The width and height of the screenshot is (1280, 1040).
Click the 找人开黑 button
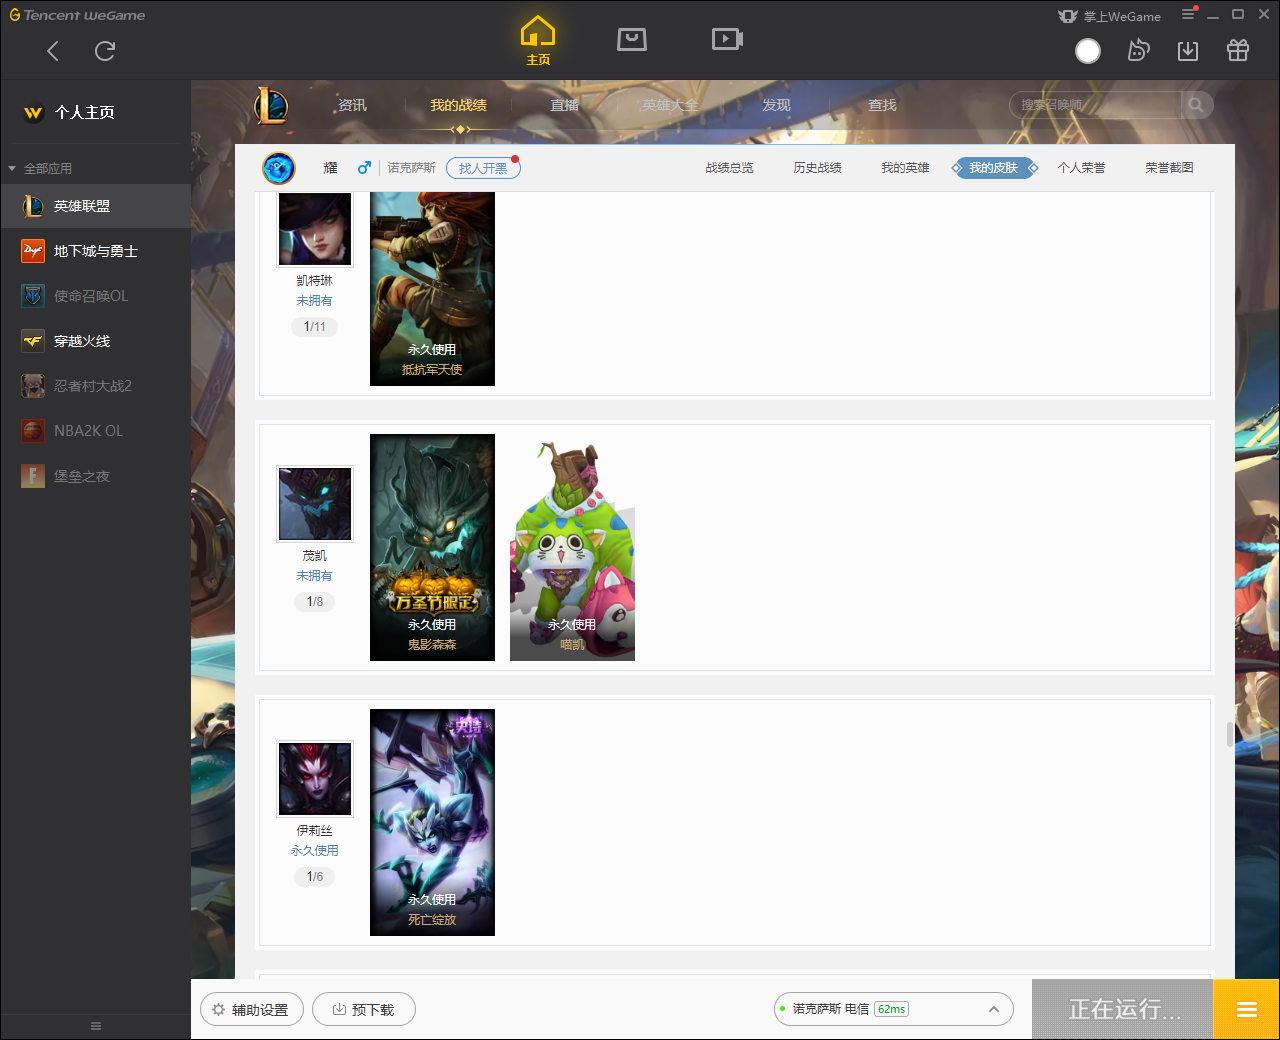[x=483, y=168]
